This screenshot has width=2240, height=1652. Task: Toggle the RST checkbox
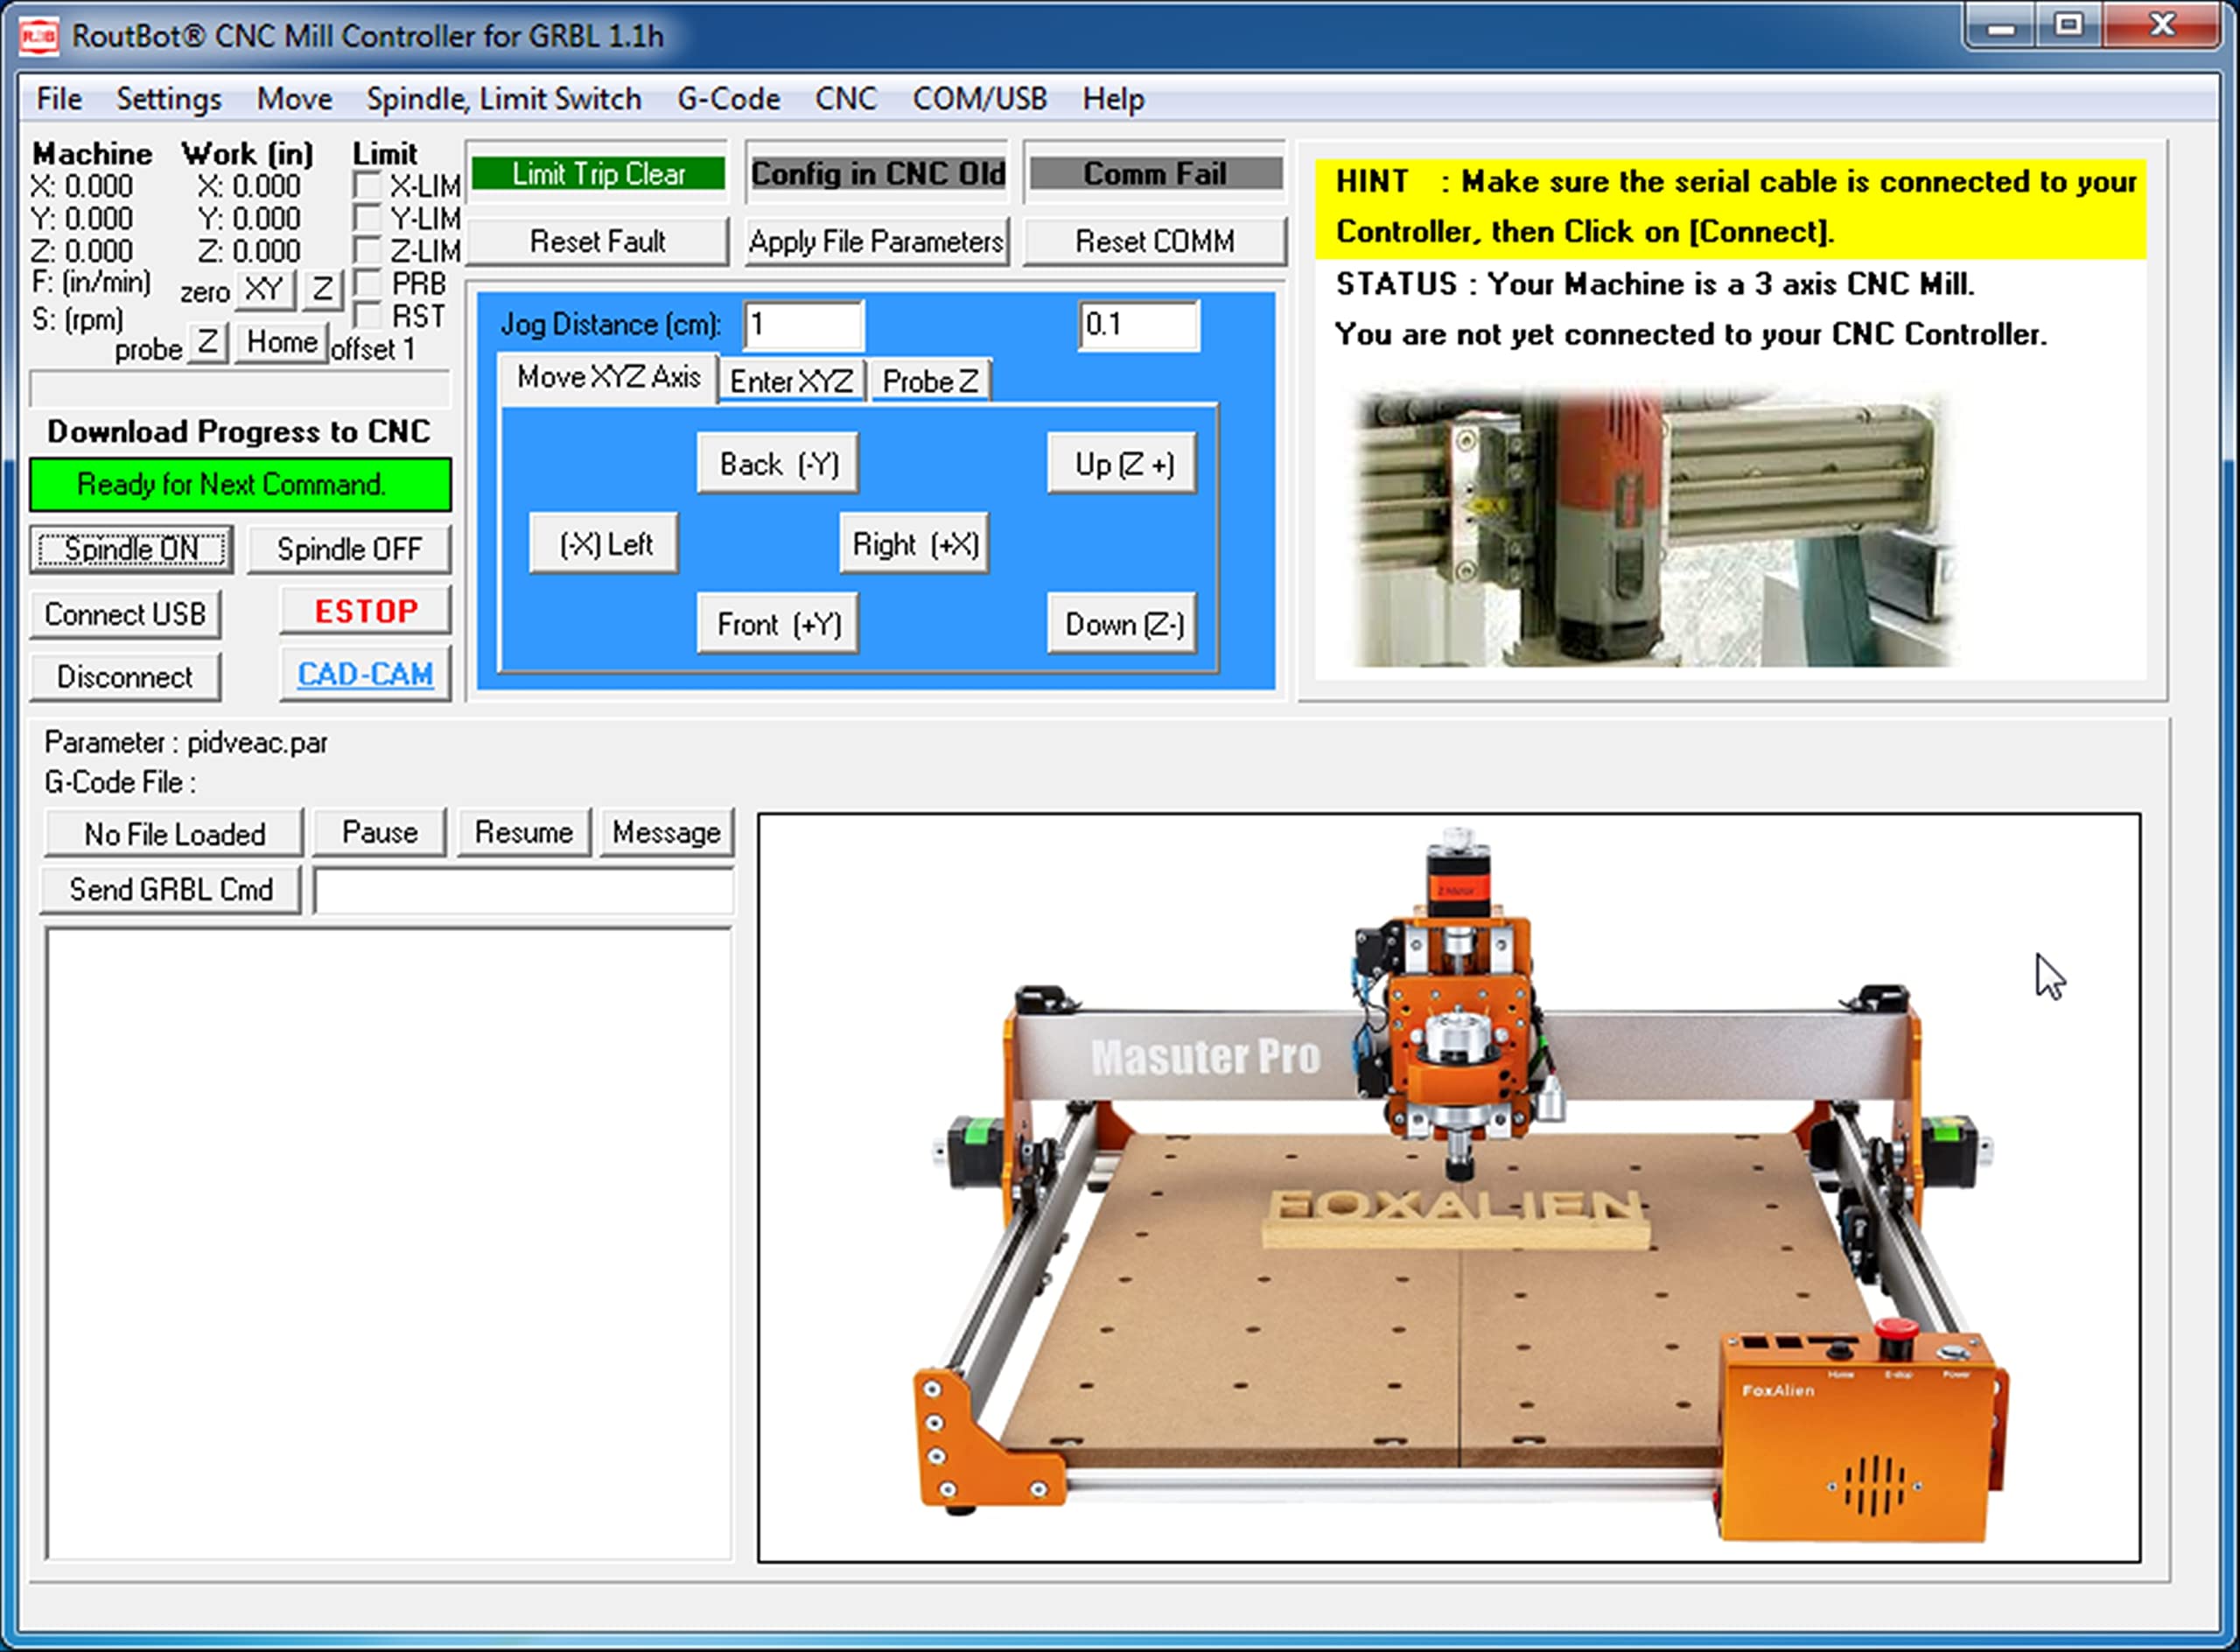point(367,316)
